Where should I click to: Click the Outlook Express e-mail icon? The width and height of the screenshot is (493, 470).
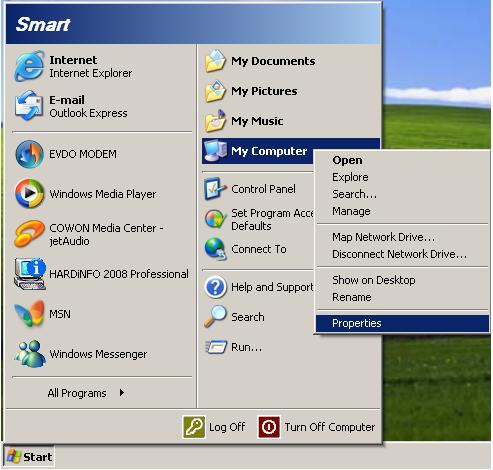pos(29,106)
